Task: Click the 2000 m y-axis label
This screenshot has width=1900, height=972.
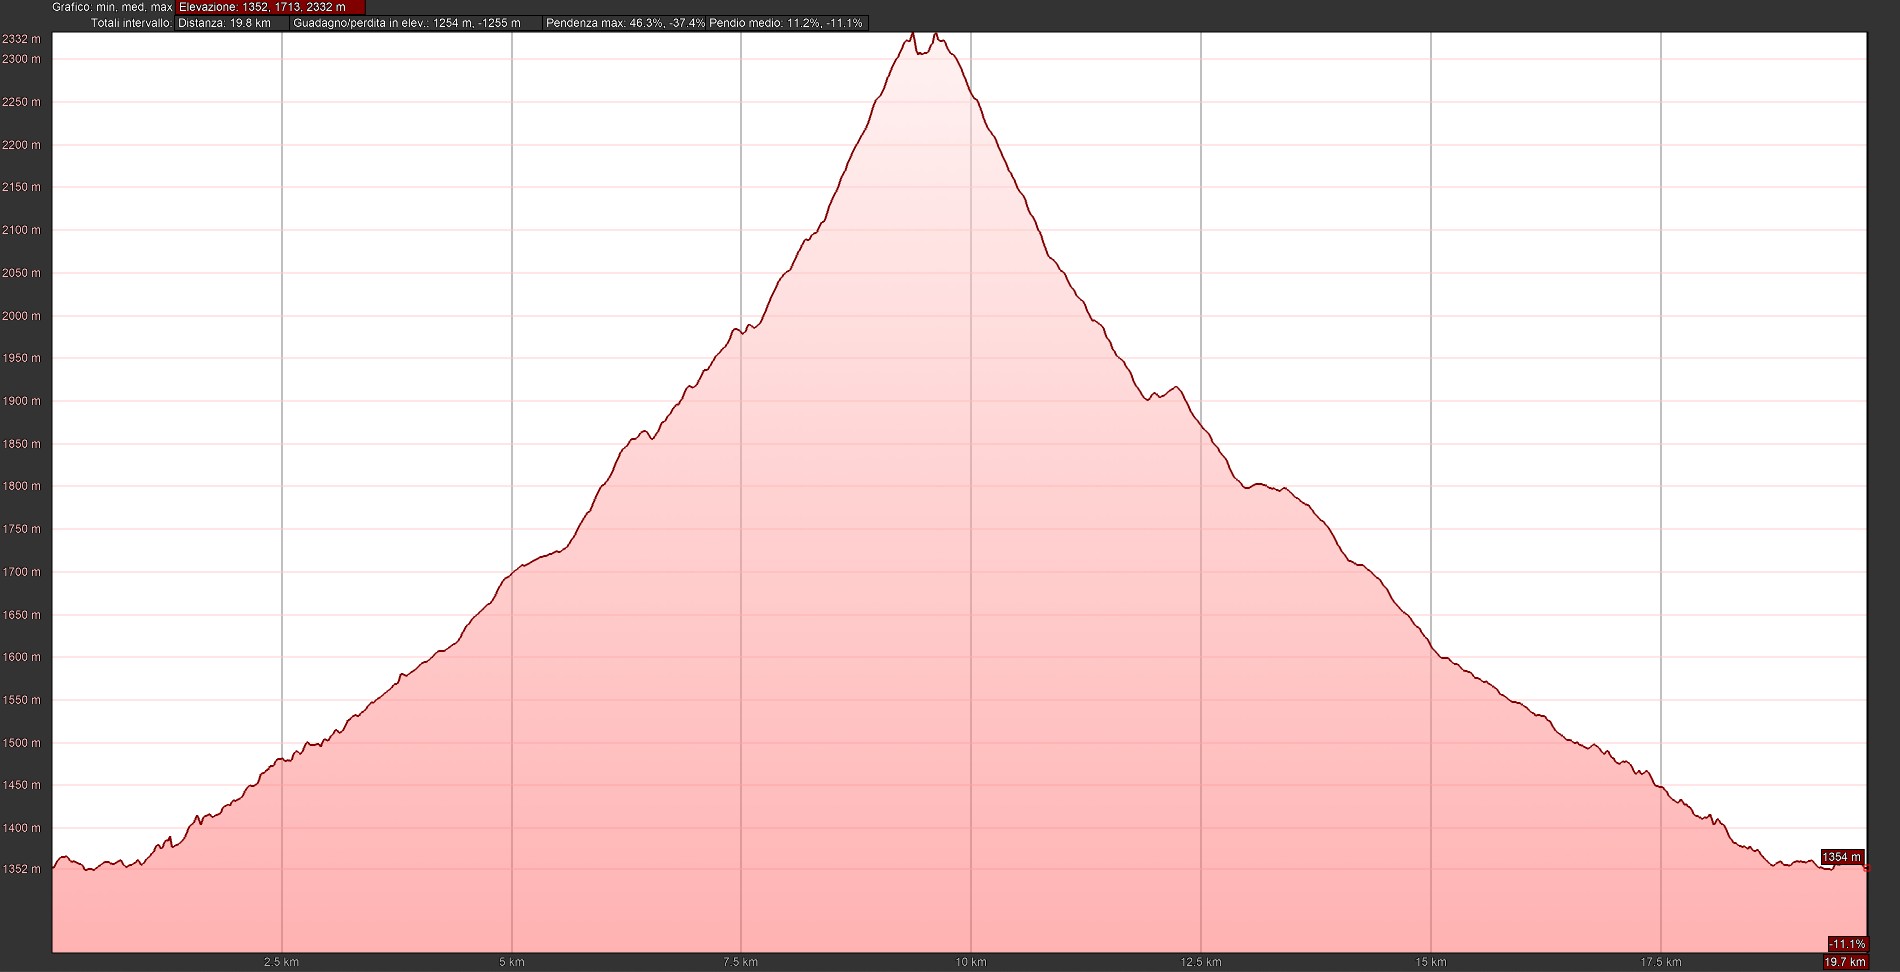Action: (x=21, y=316)
